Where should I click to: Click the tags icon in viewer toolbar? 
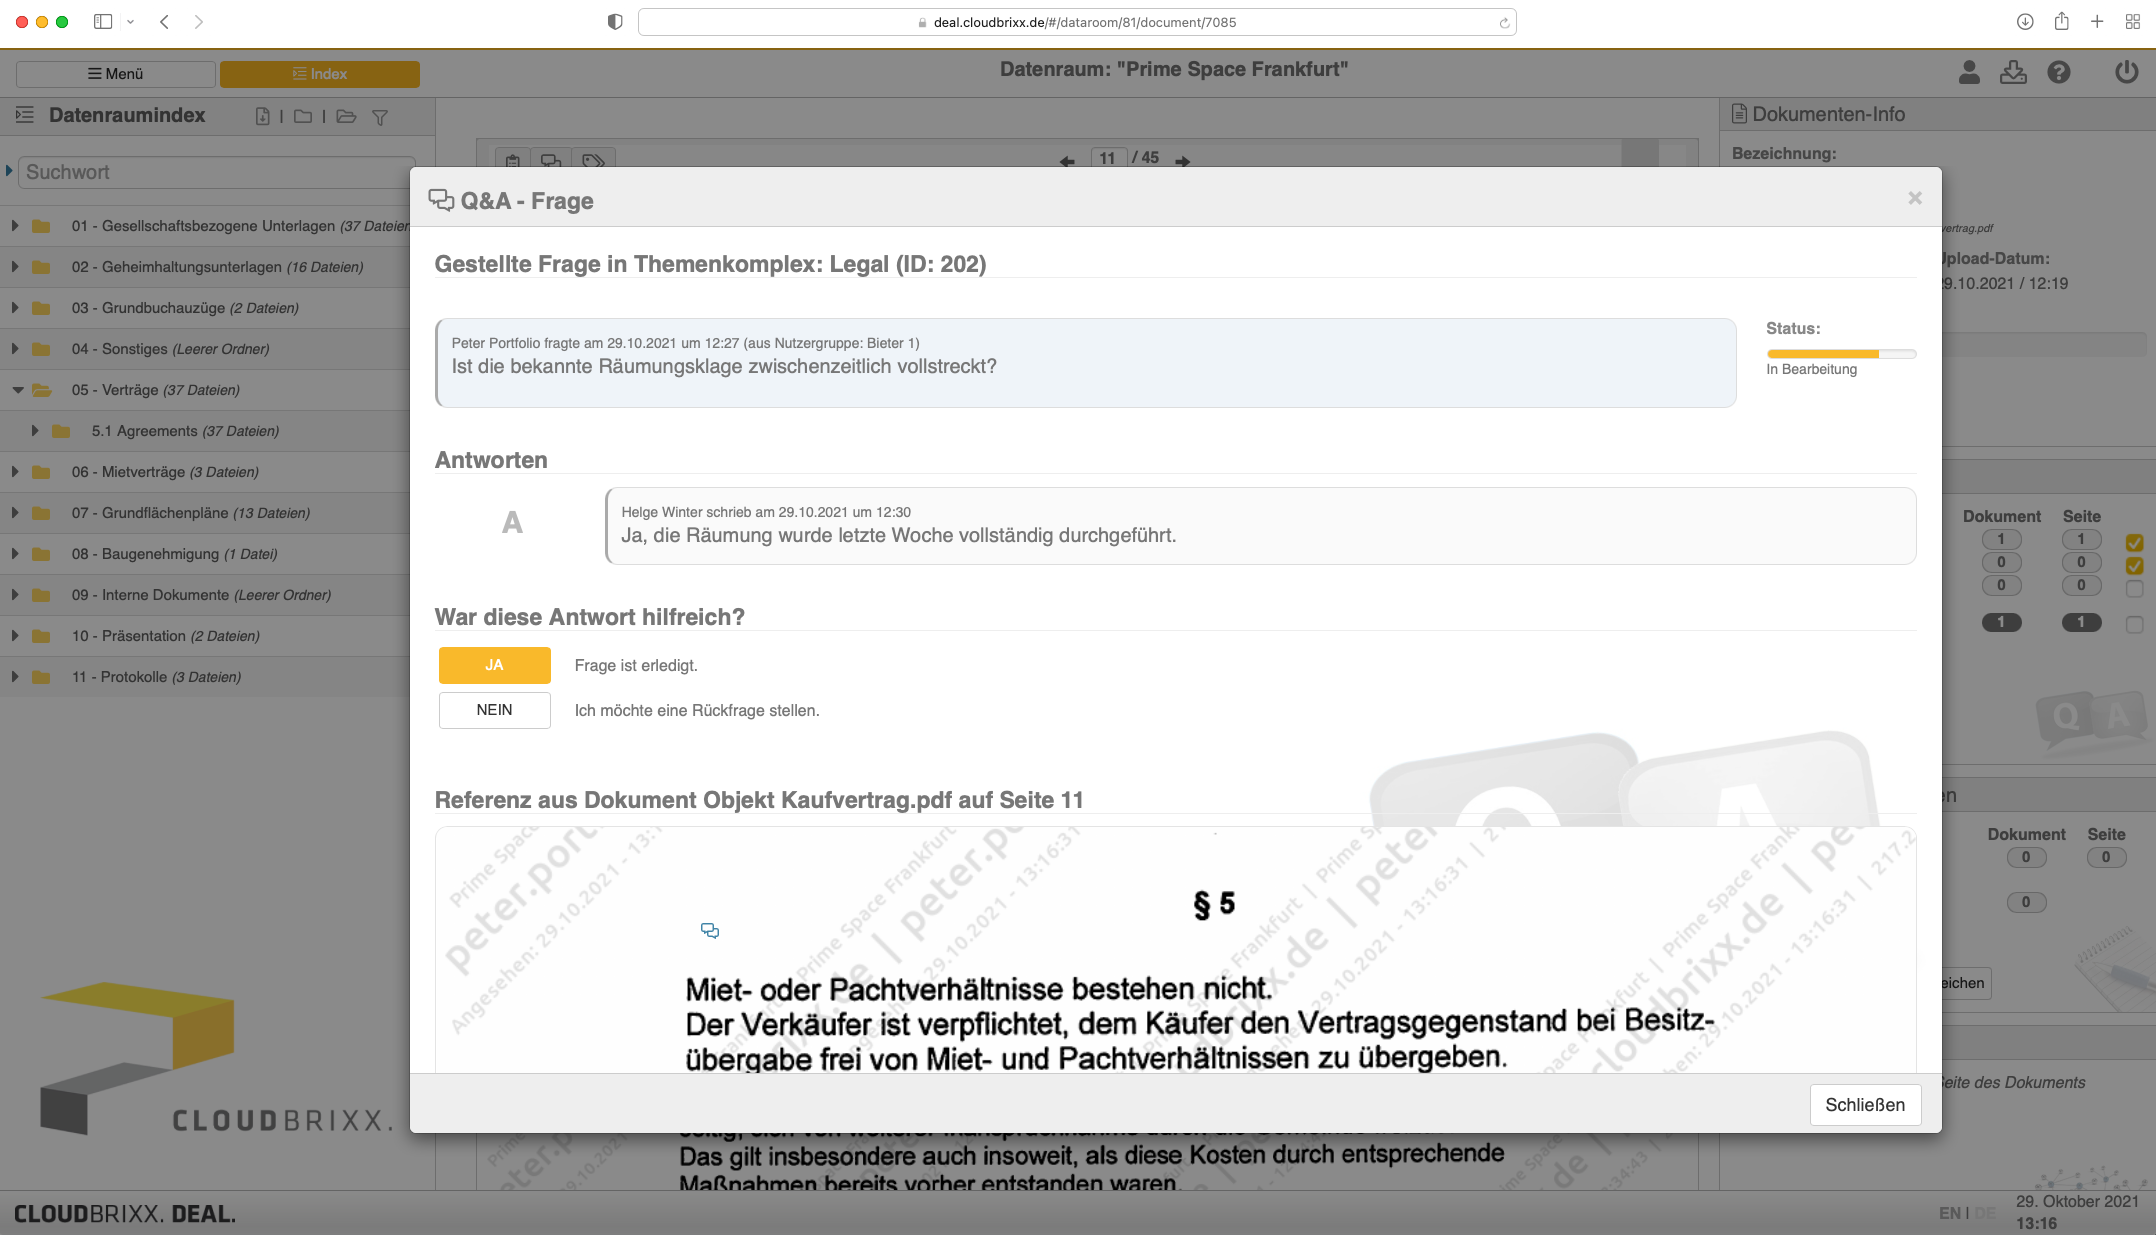pyautogui.click(x=594, y=160)
